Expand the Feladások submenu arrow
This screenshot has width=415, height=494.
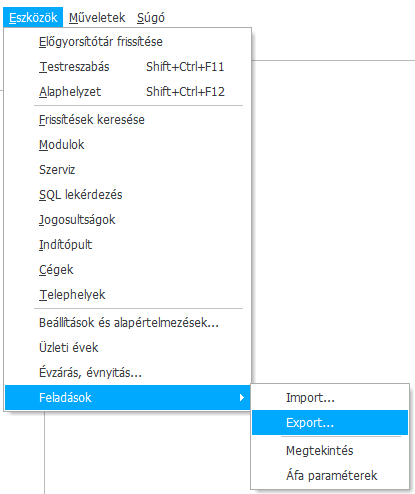[242, 397]
